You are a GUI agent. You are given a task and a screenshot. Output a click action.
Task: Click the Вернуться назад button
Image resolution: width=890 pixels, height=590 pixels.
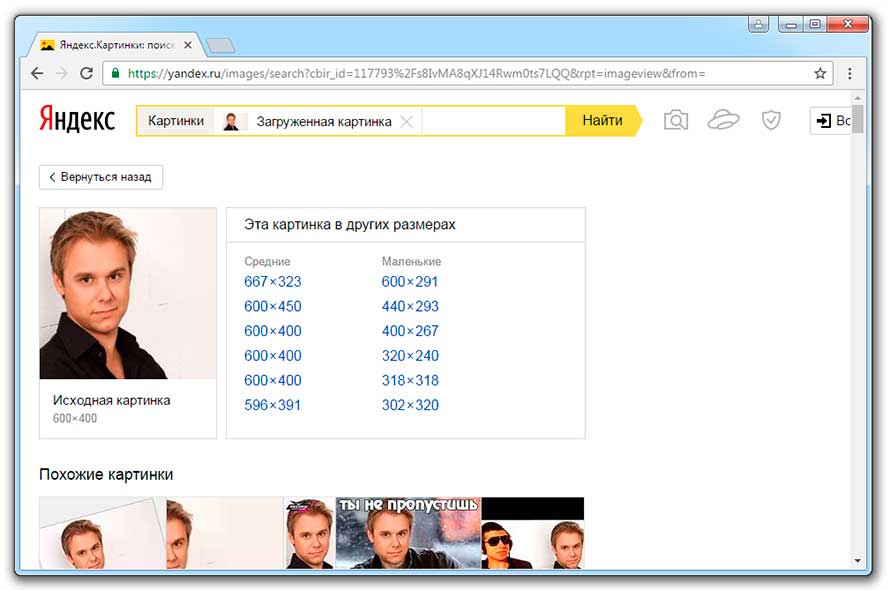pos(100,177)
